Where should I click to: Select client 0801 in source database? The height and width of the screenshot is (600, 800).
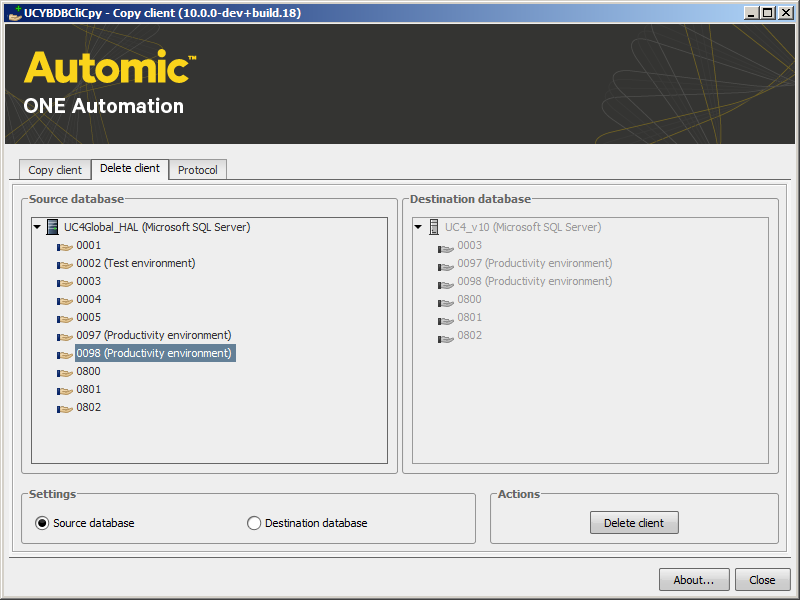coord(89,389)
